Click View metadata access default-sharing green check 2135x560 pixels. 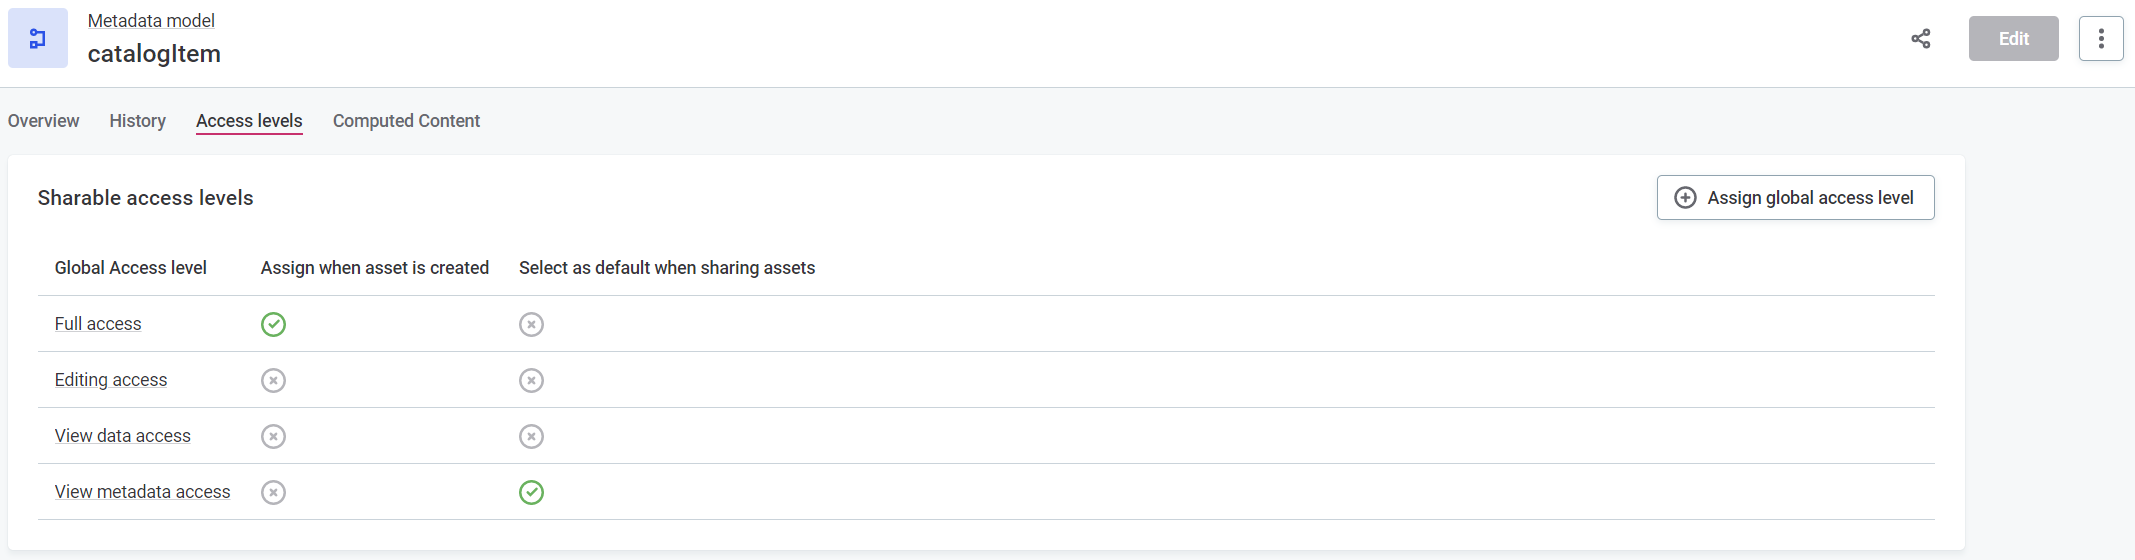click(x=531, y=492)
